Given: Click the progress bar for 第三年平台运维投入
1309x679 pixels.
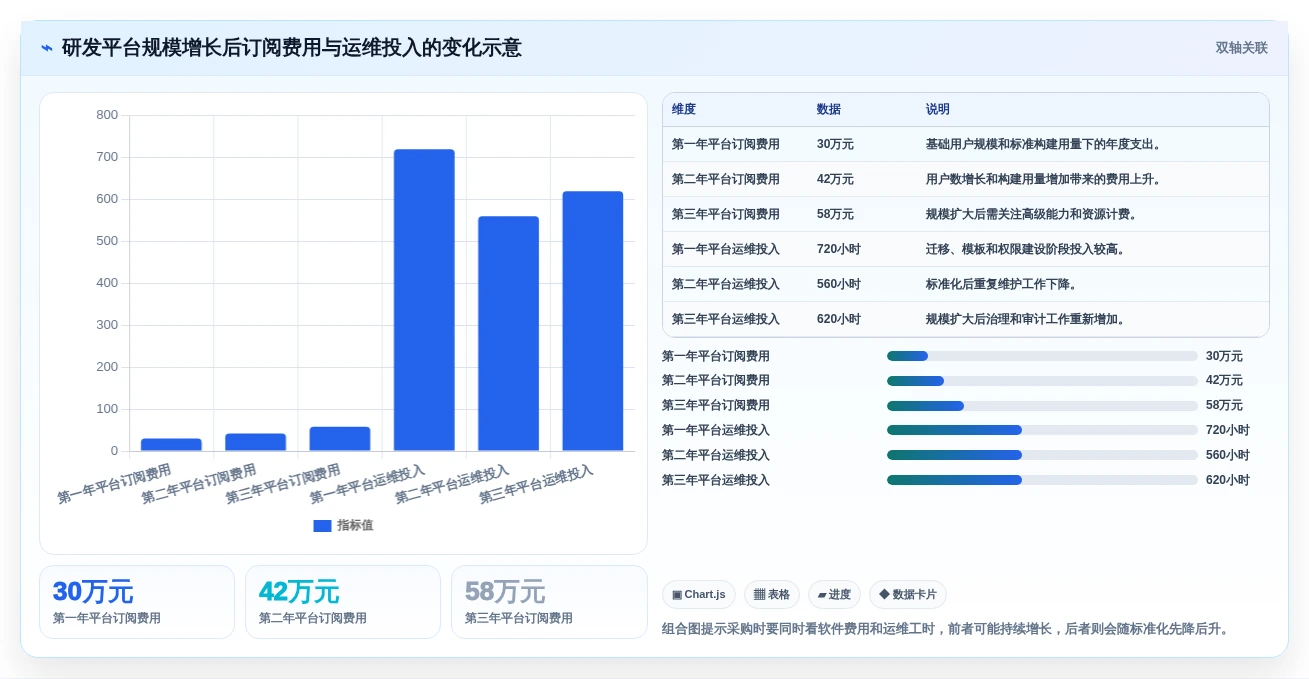Looking at the screenshot, I should 1042,480.
